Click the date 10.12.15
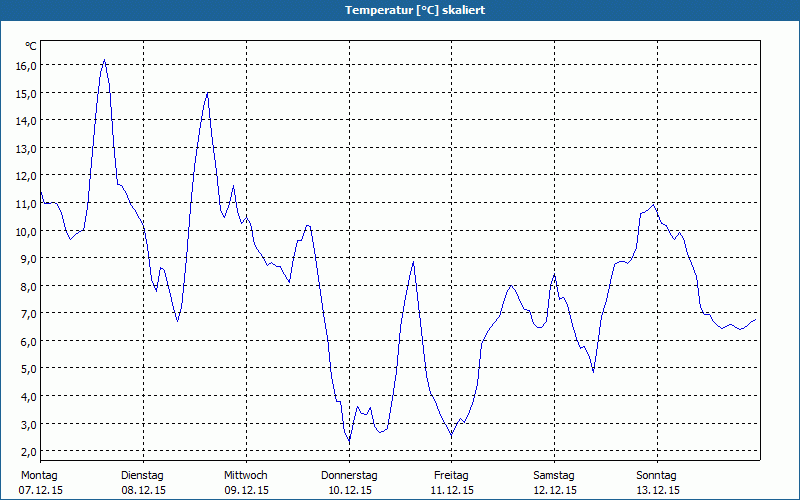The image size is (800, 500). (x=350, y=490)
